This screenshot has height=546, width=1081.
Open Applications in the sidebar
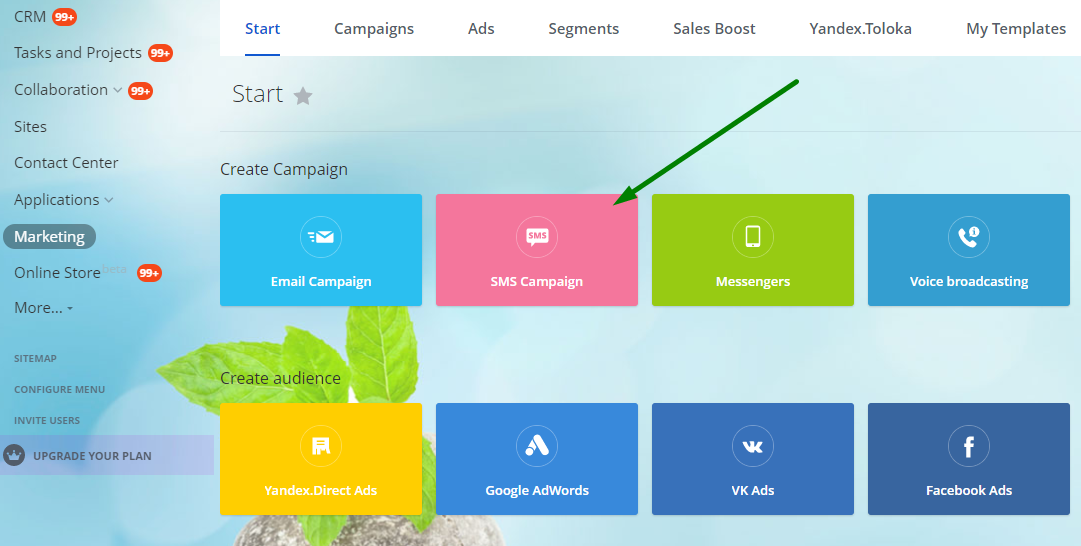point(57,200)
